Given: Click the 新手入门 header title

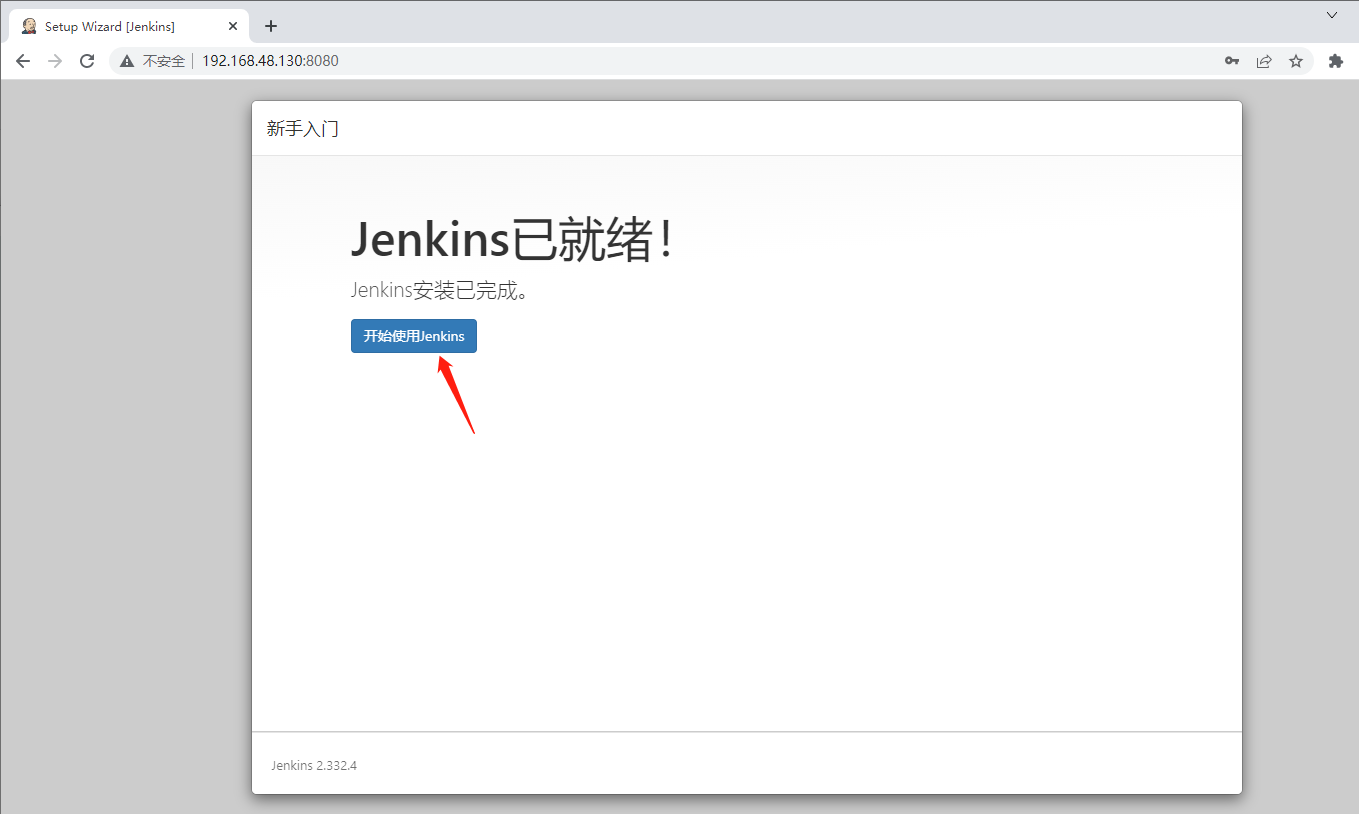Looking at the screenshot, I should click(303, 128).
